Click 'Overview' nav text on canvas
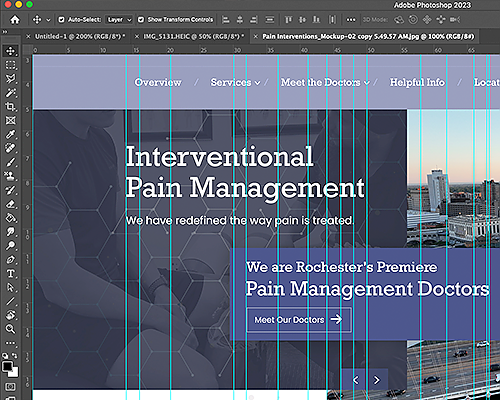This screenshot has width=500, height=400. click(x=158, y=82)
